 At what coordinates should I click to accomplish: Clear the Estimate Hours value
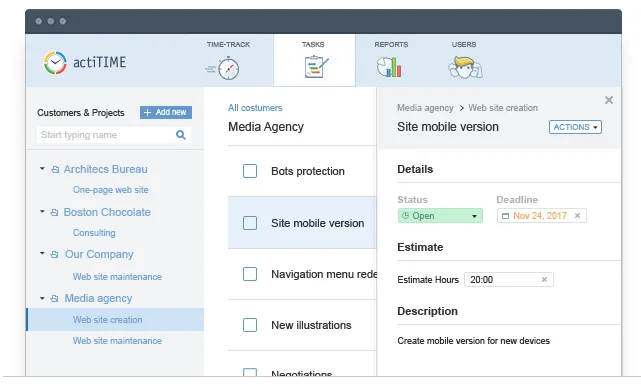(544, 279)
